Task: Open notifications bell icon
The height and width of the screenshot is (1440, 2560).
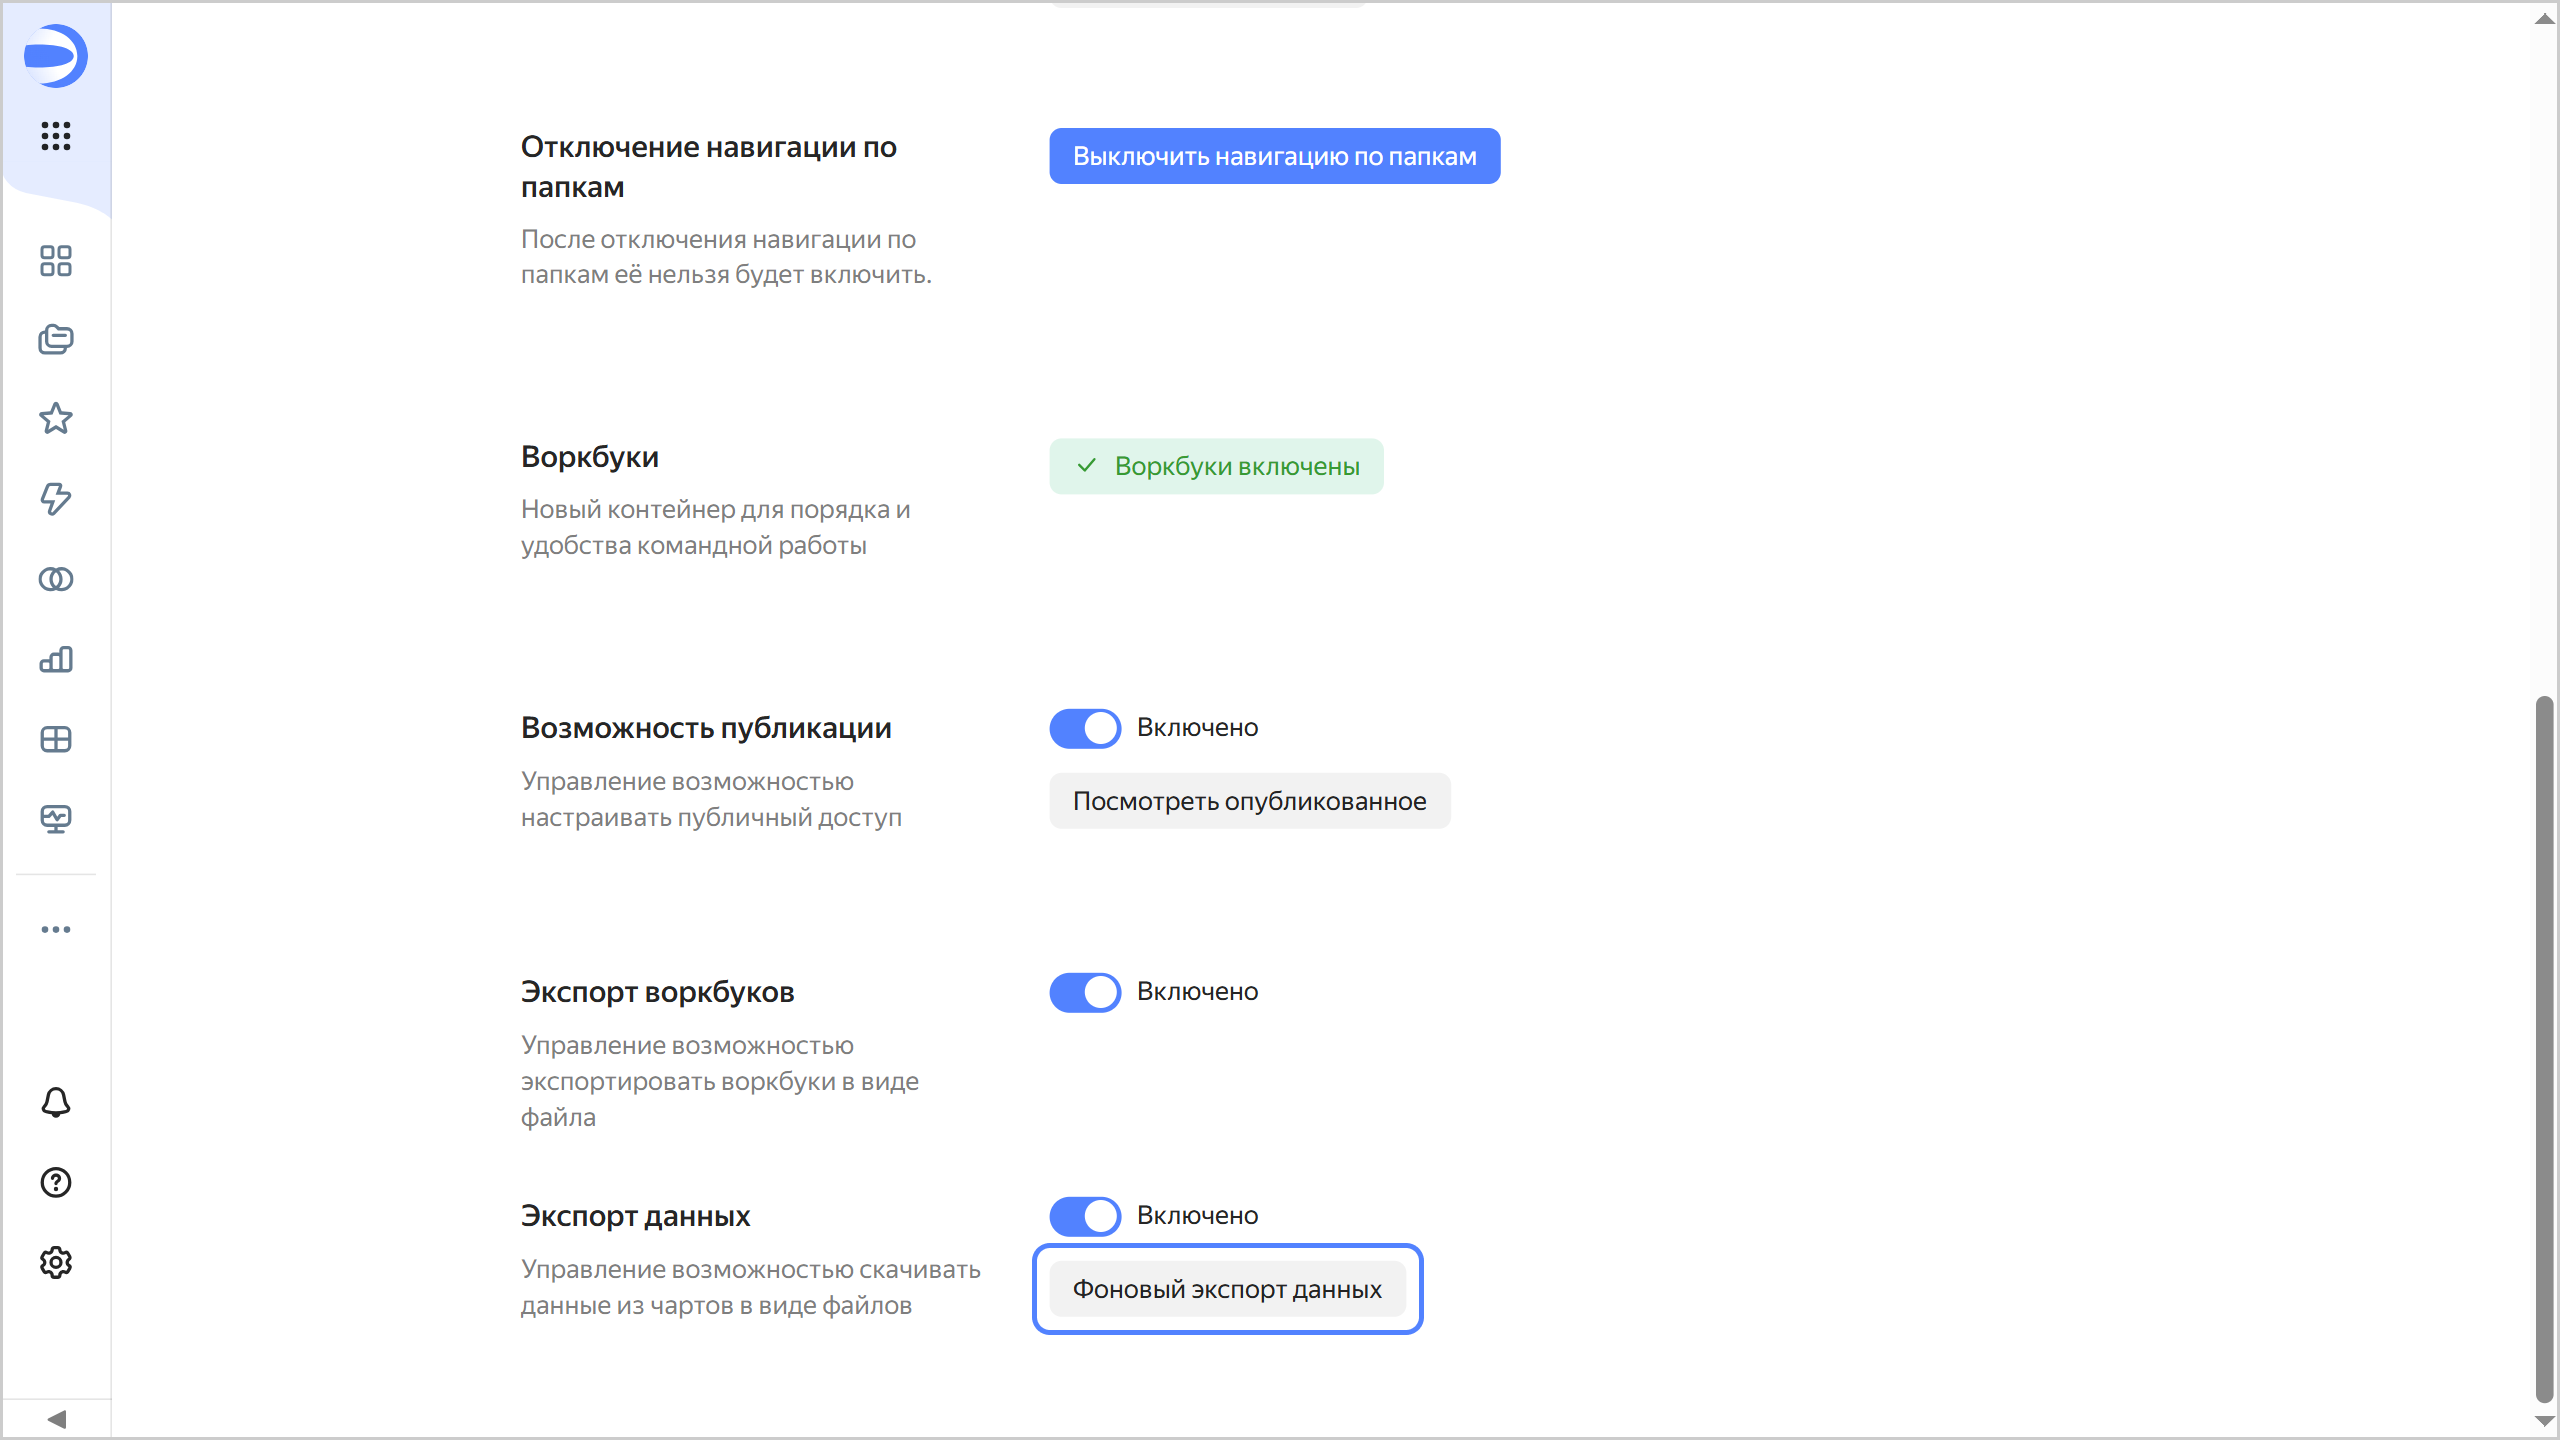Action: pyautogui.click(x=56, y=1103)
